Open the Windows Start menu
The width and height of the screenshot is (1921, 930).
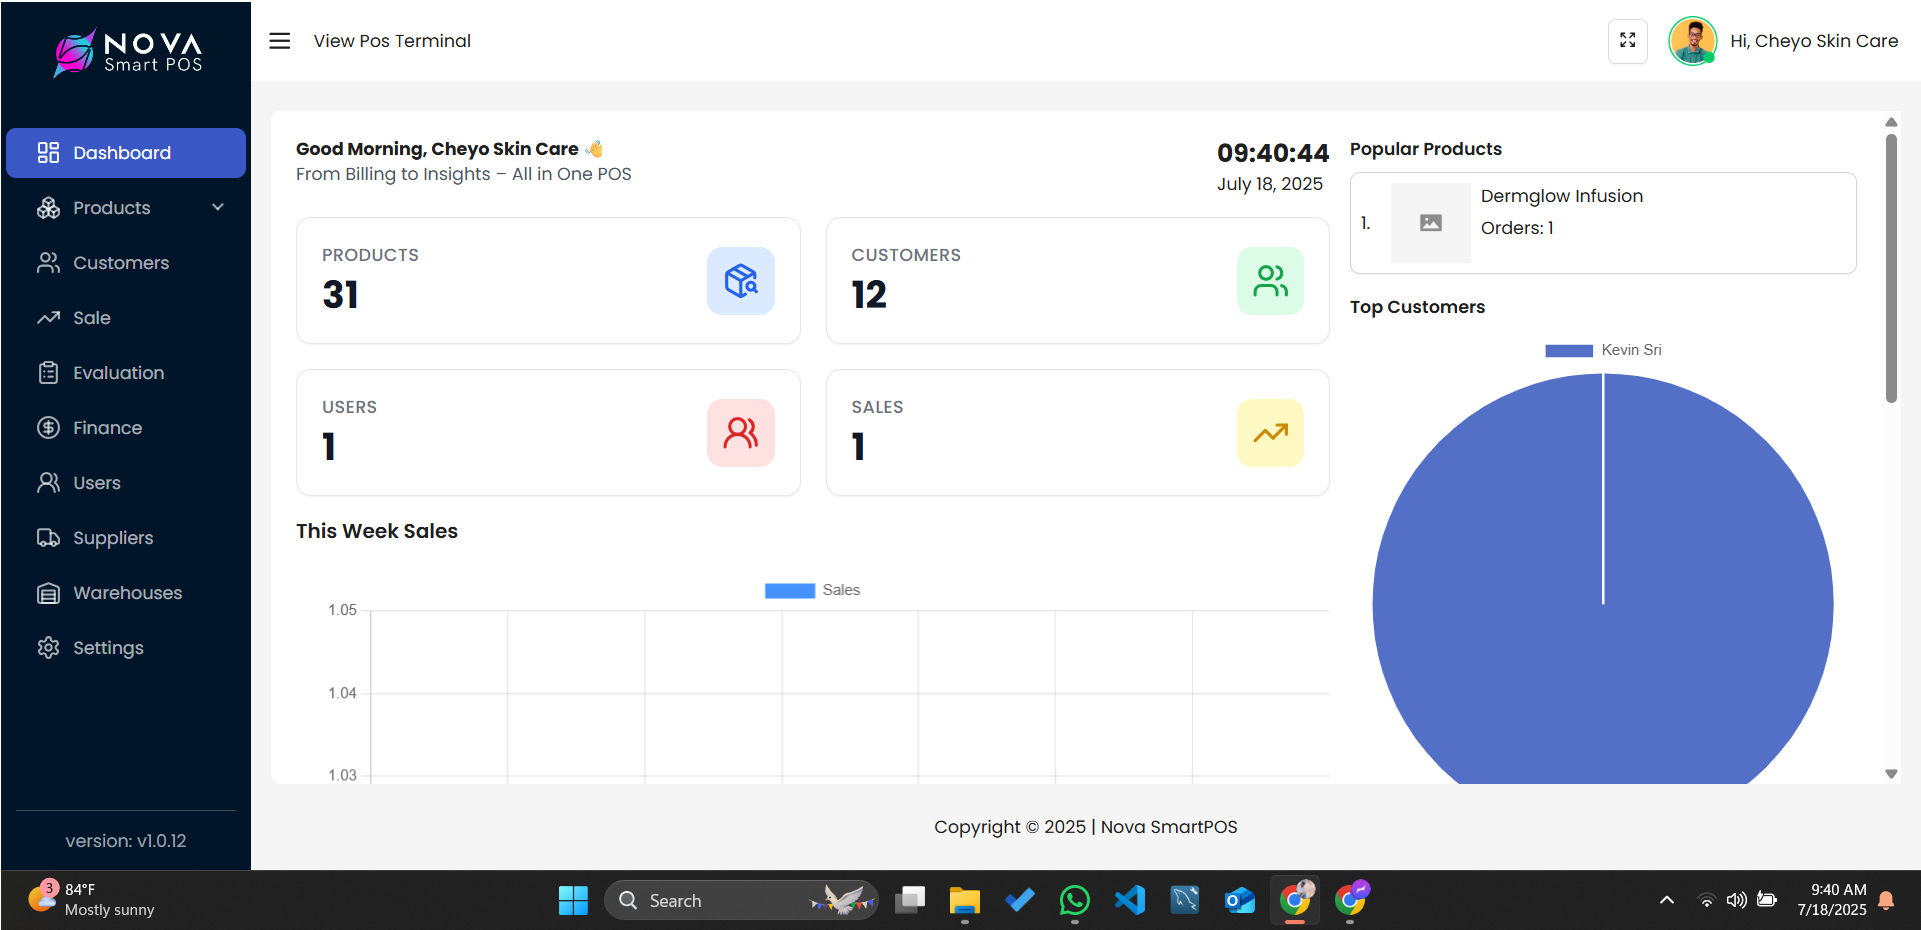coord(573,901)
